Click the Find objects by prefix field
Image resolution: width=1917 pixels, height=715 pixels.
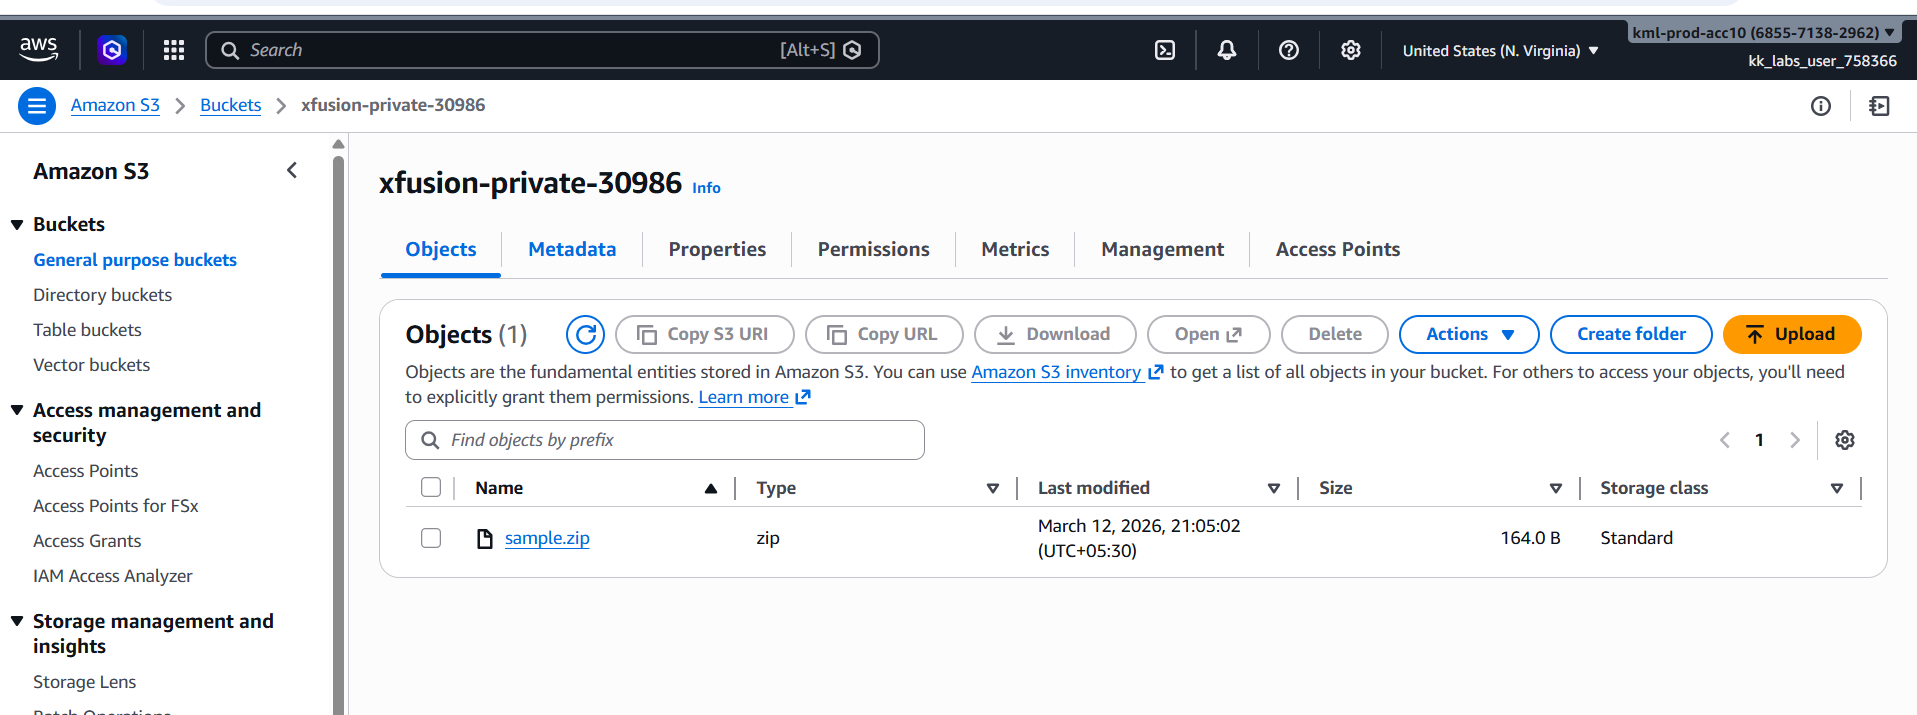click(x=665, y=440)
